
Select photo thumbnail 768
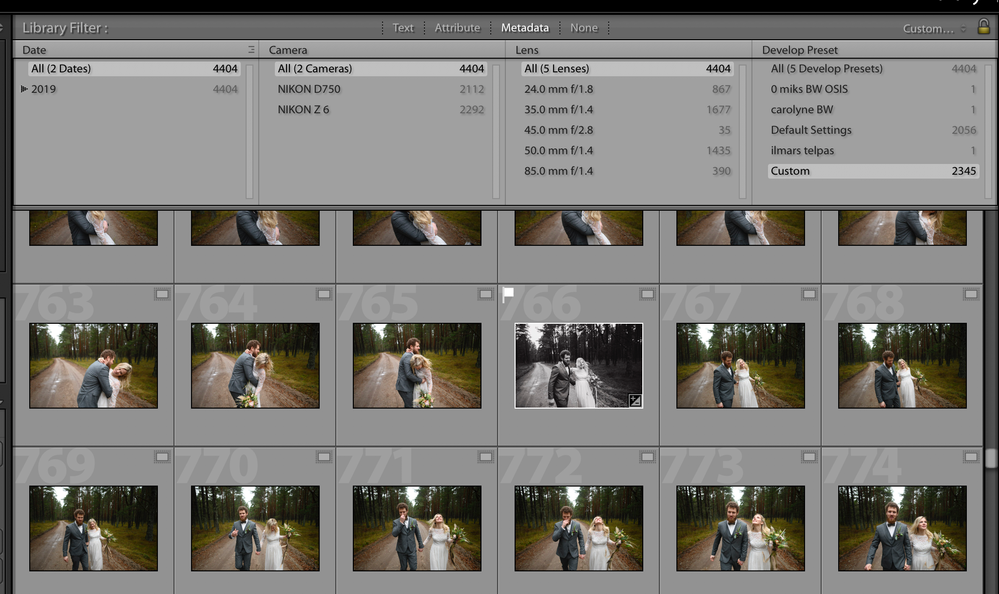click(902, 365)
